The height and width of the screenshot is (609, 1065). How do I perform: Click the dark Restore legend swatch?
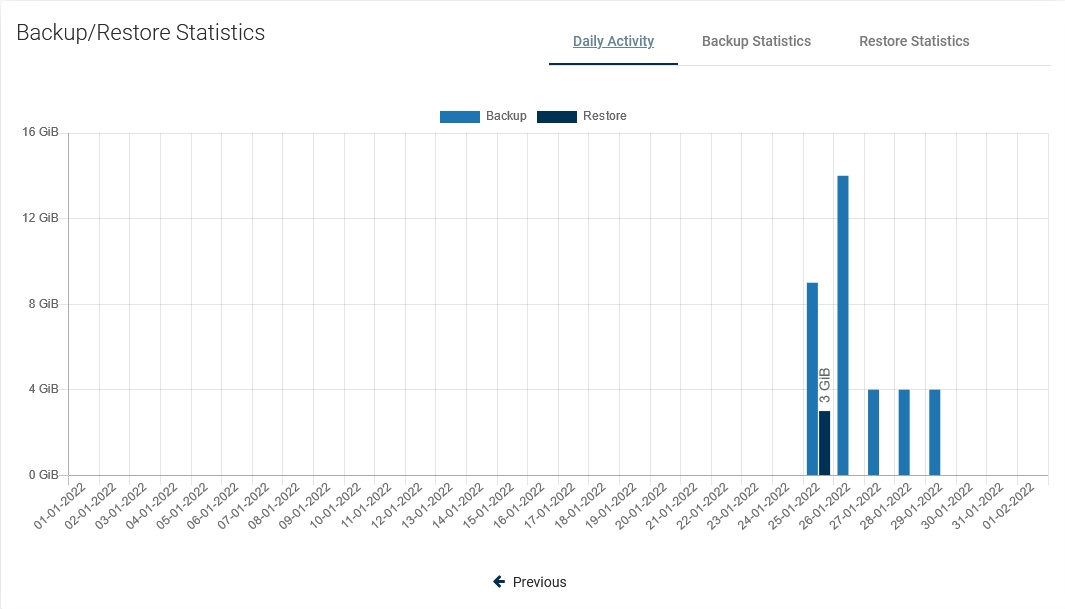click(557, 117)
